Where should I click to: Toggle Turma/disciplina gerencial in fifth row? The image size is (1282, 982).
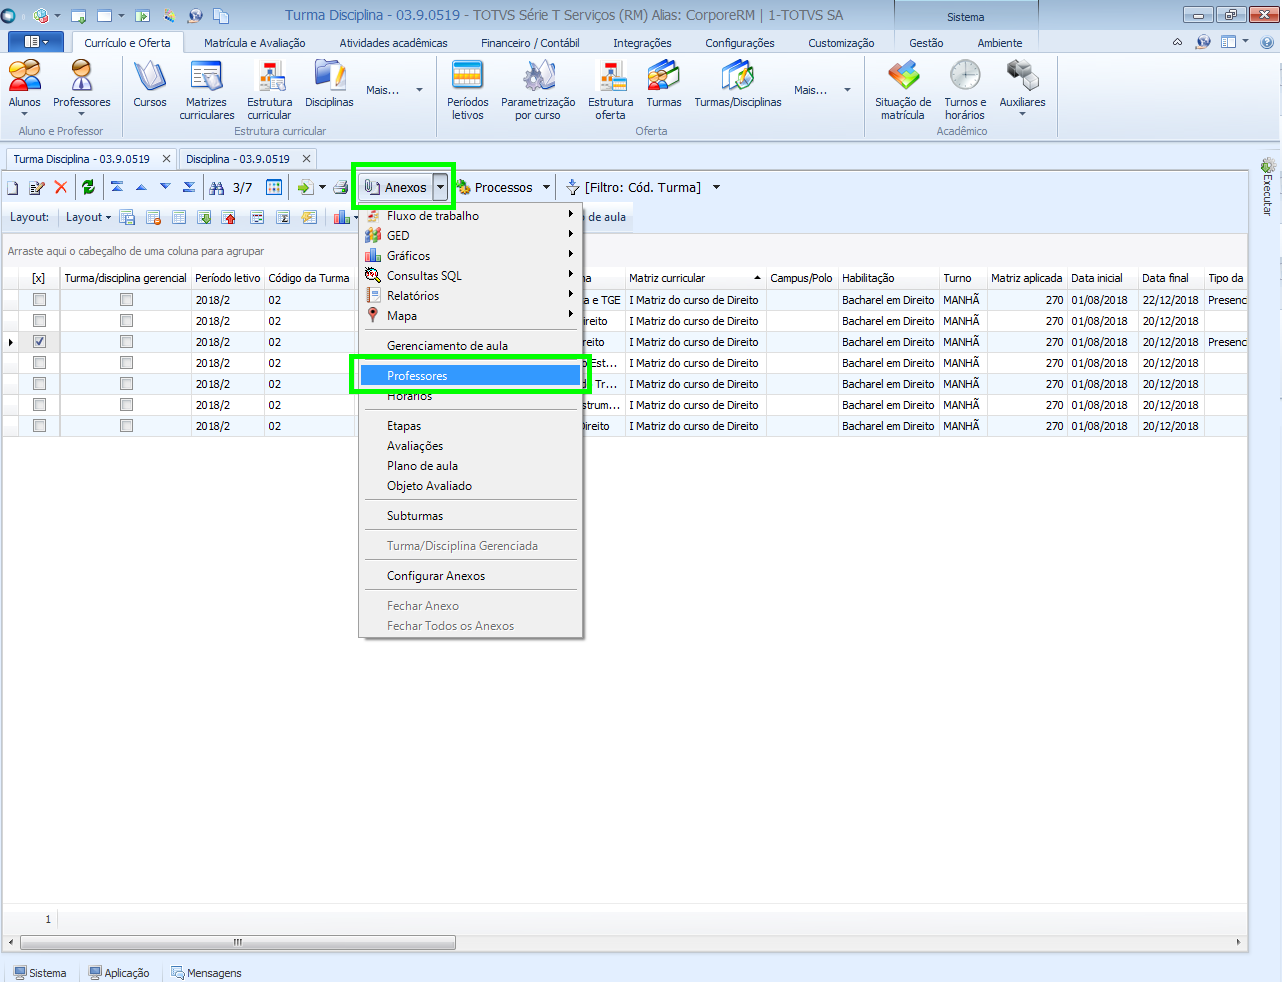[126, 384]
